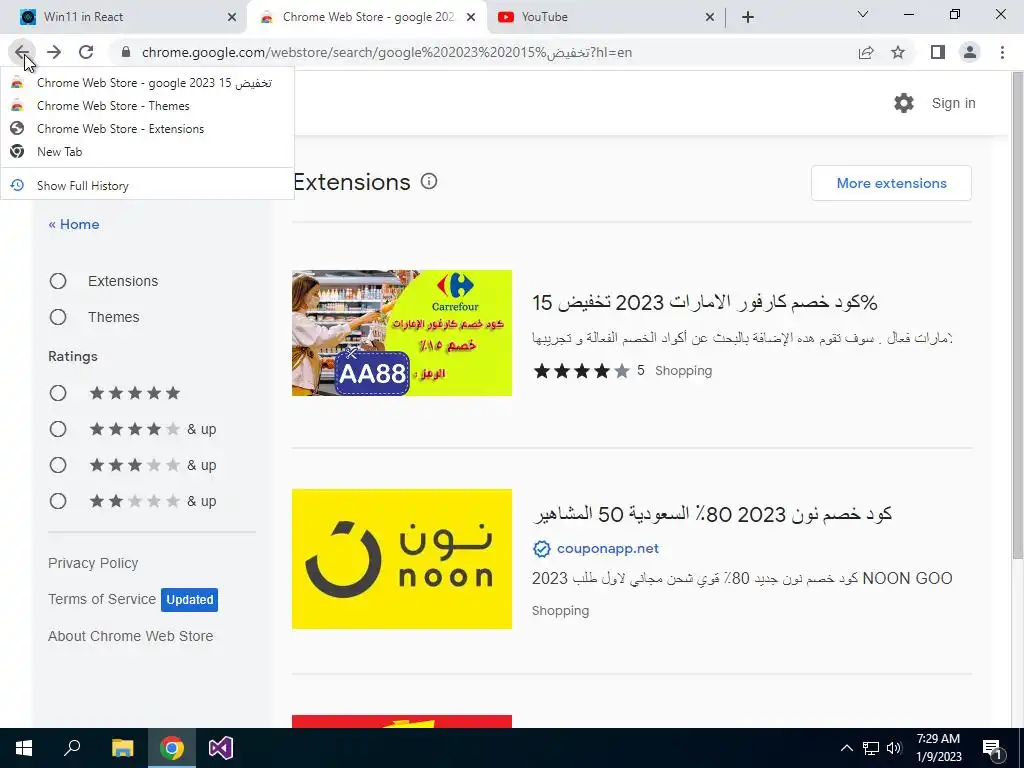Screen dimensions: 1024x768
Task: Click the verified badge beside couponapp.net
Action: (x=541, y=549)
